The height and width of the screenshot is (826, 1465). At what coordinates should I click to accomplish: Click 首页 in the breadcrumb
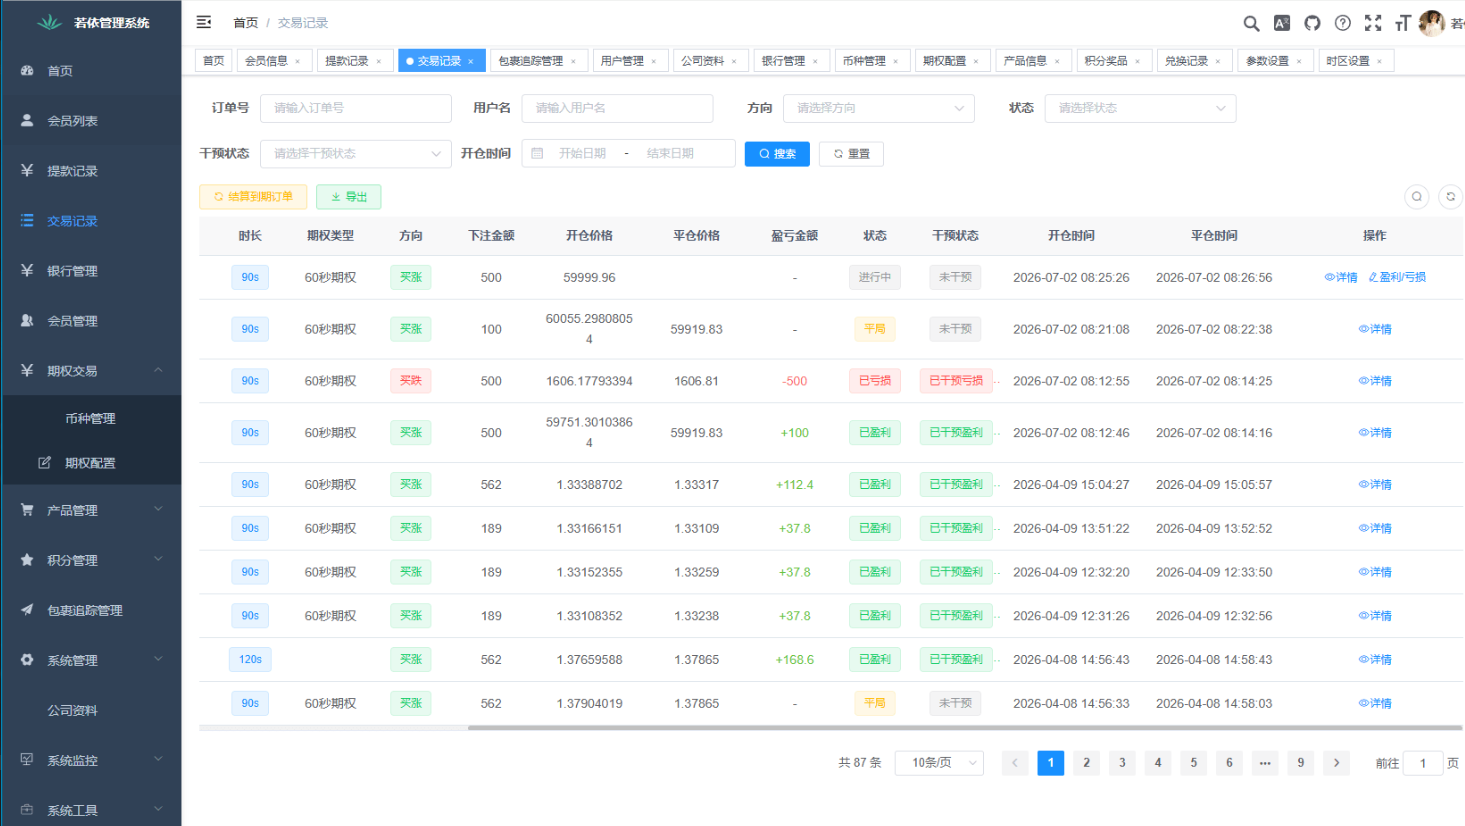pyautogui.click(x=246, y=23)
